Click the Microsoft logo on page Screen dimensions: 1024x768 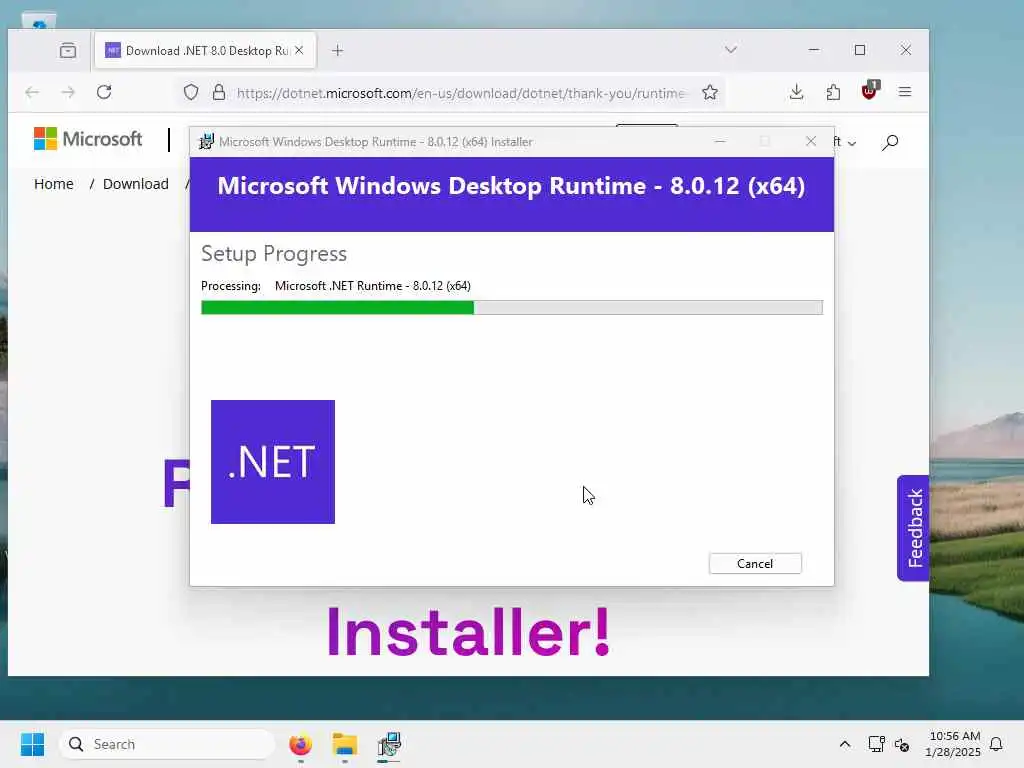coord(88,139)
